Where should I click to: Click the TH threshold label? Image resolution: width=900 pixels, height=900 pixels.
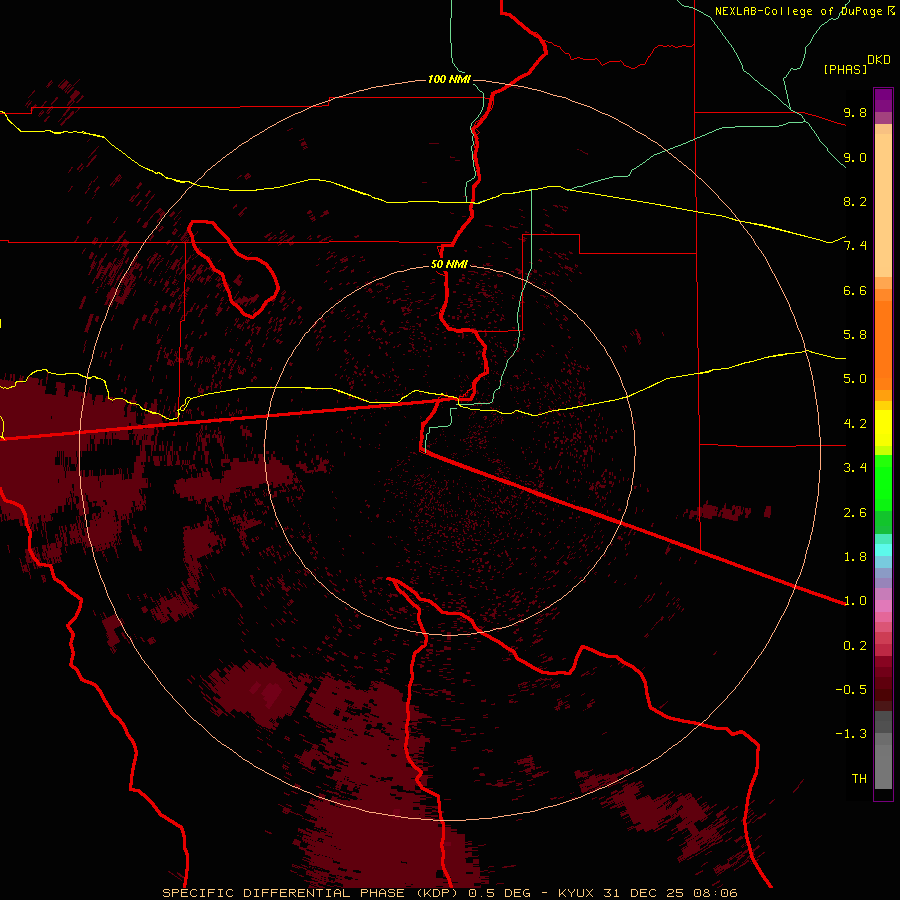coord(859,779)
